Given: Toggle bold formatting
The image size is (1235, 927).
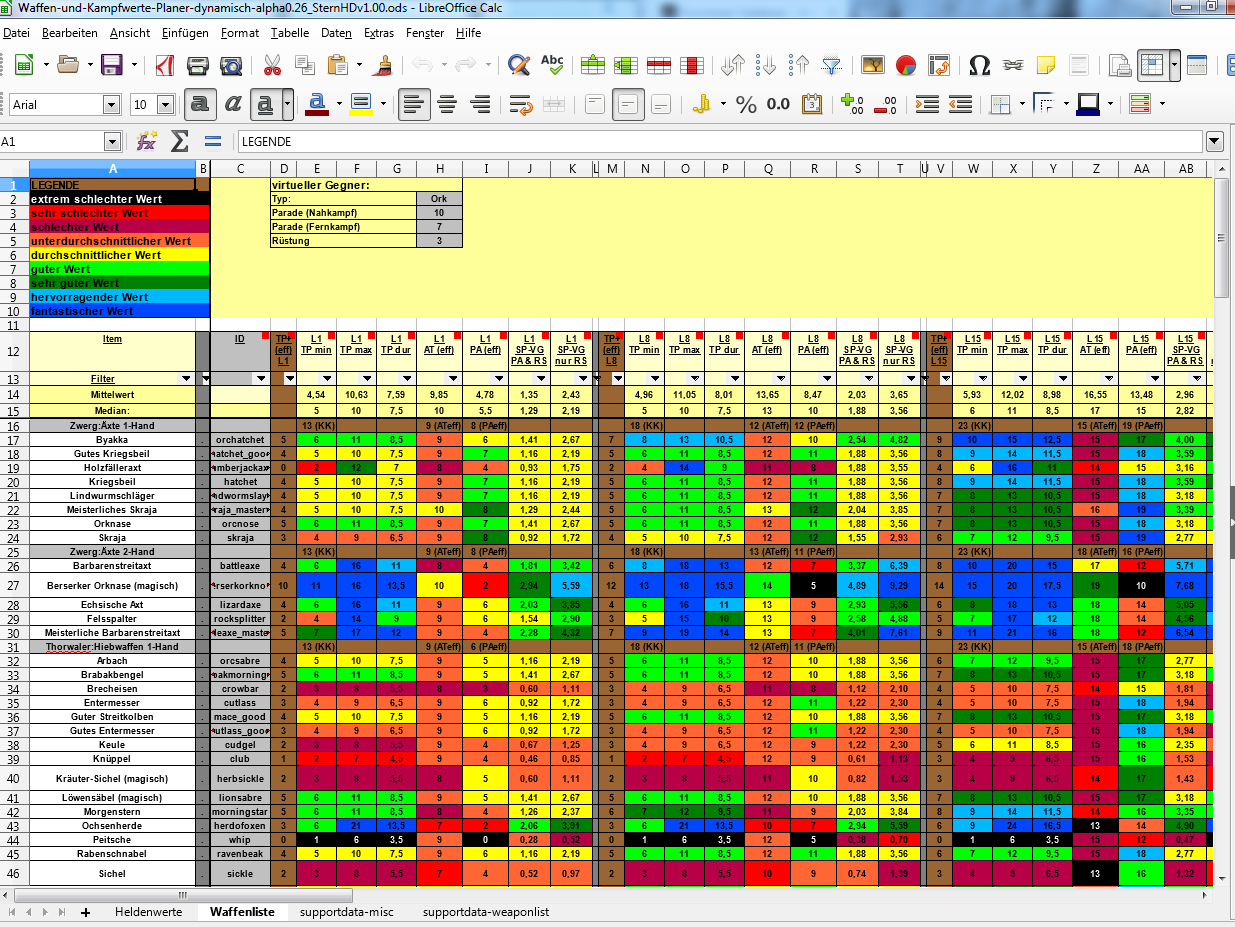Looking at the screenshot, I should (200, 104).
